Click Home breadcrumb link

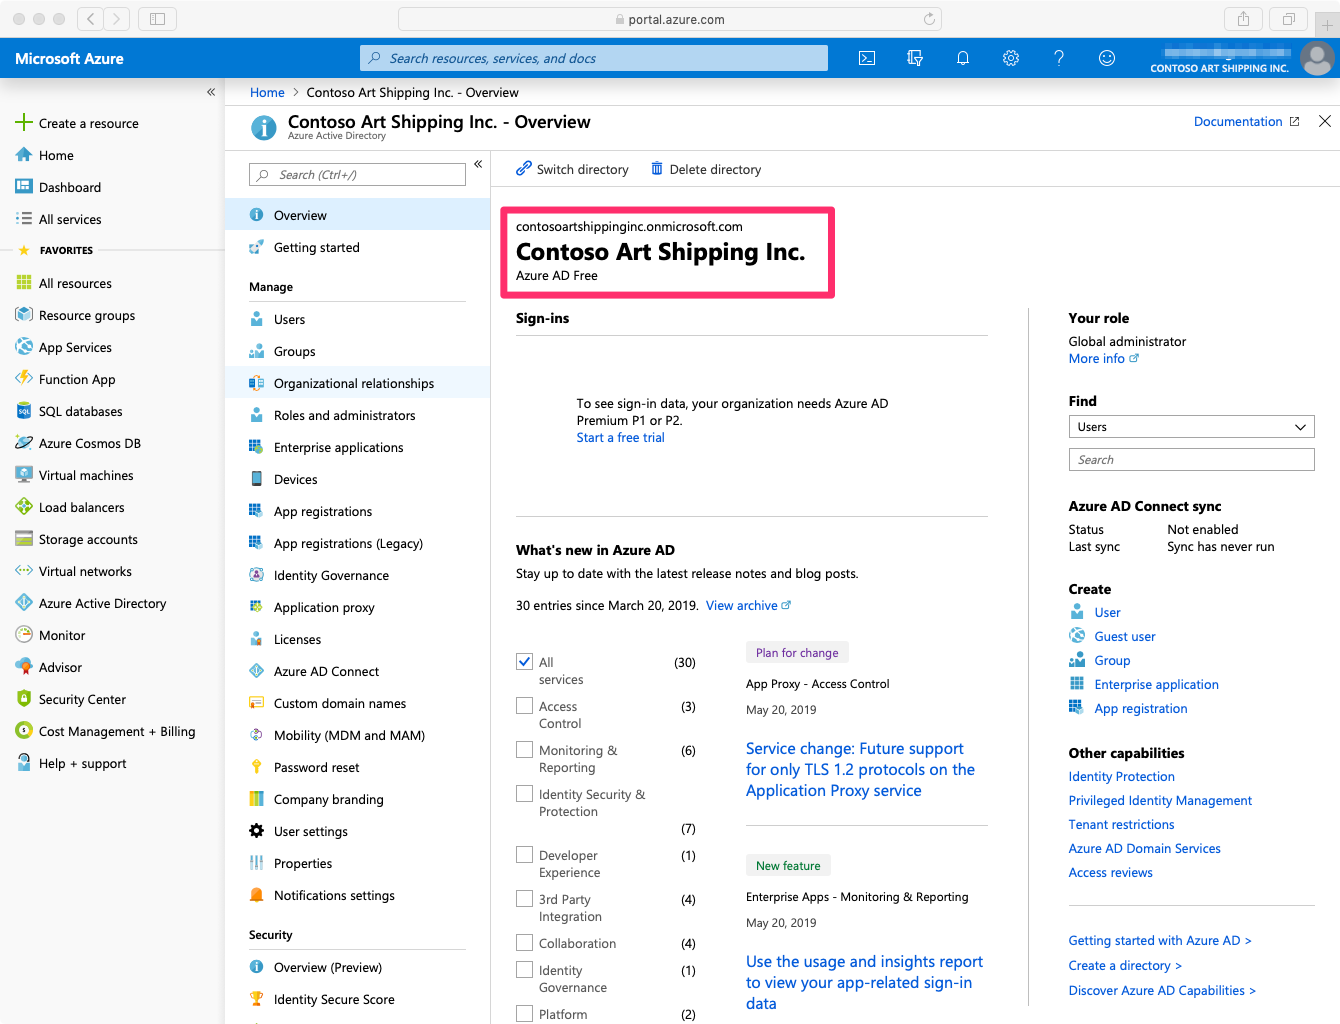click(x=267, y=92)
